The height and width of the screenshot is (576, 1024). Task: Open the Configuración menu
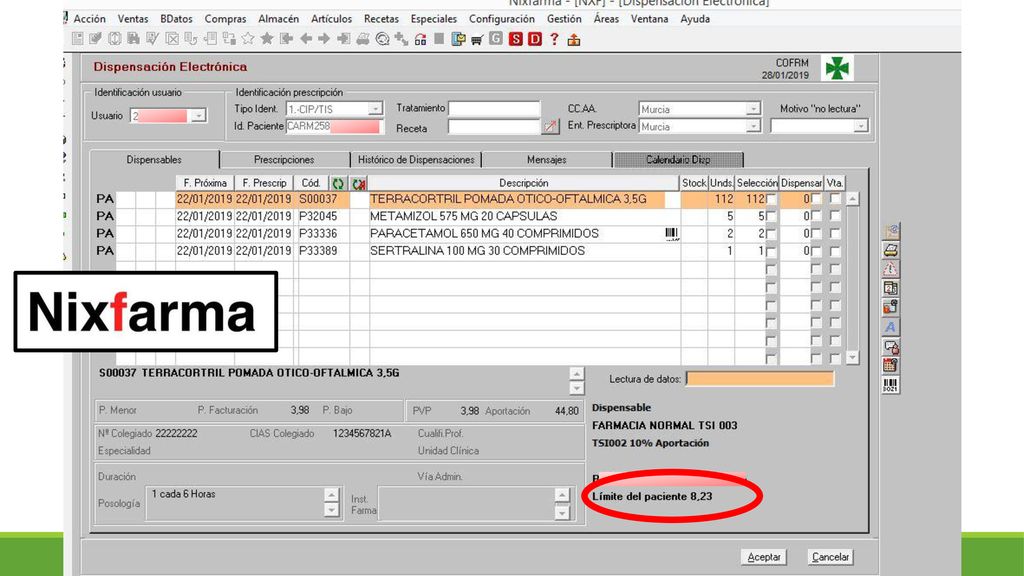coord(502,19)
